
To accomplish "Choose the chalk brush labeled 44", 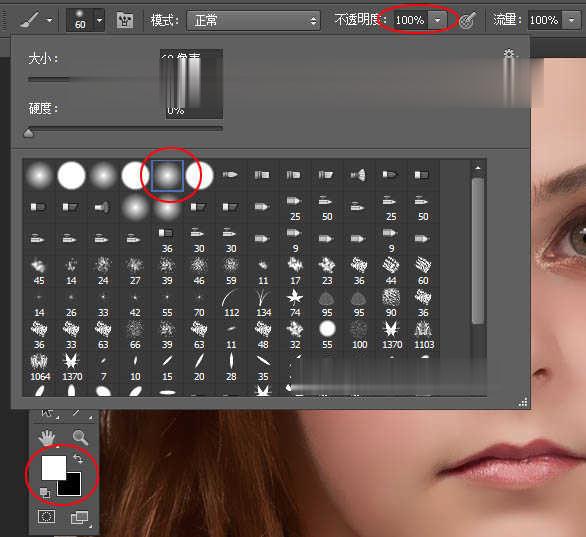I will point(391,271).
